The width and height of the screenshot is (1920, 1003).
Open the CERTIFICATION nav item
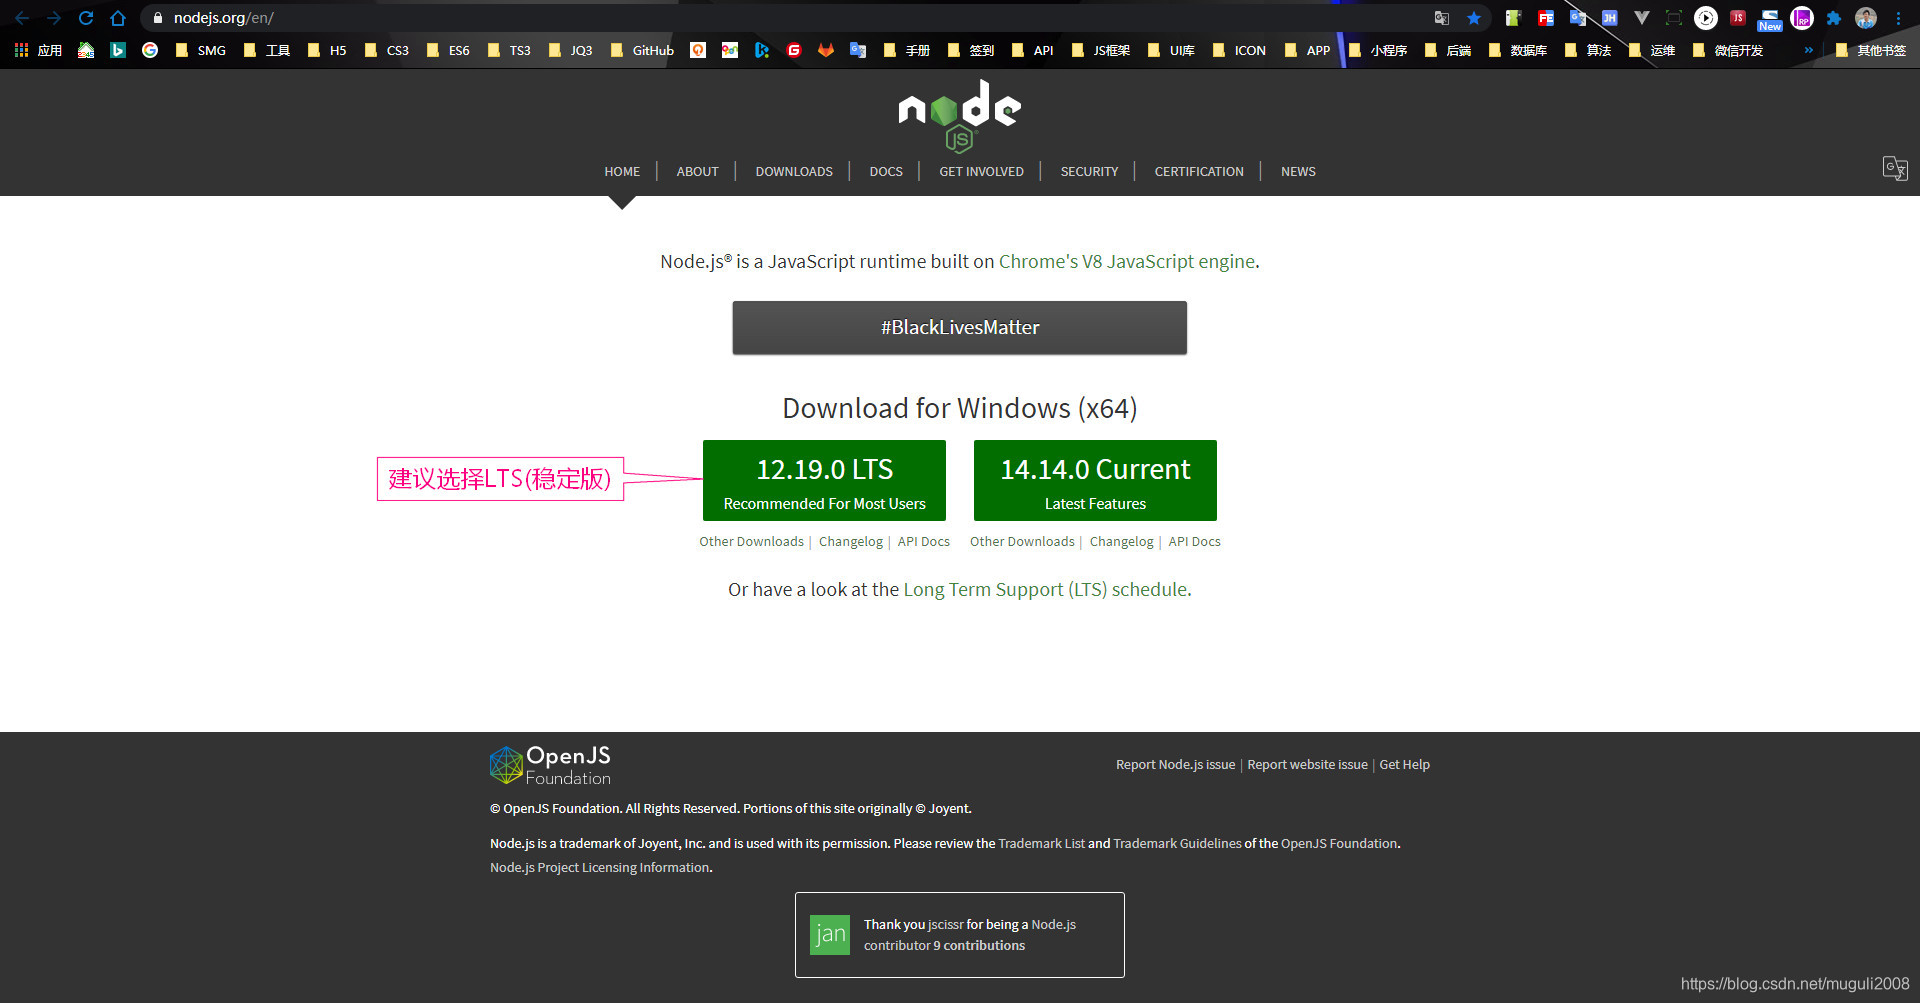[1199, 172]
